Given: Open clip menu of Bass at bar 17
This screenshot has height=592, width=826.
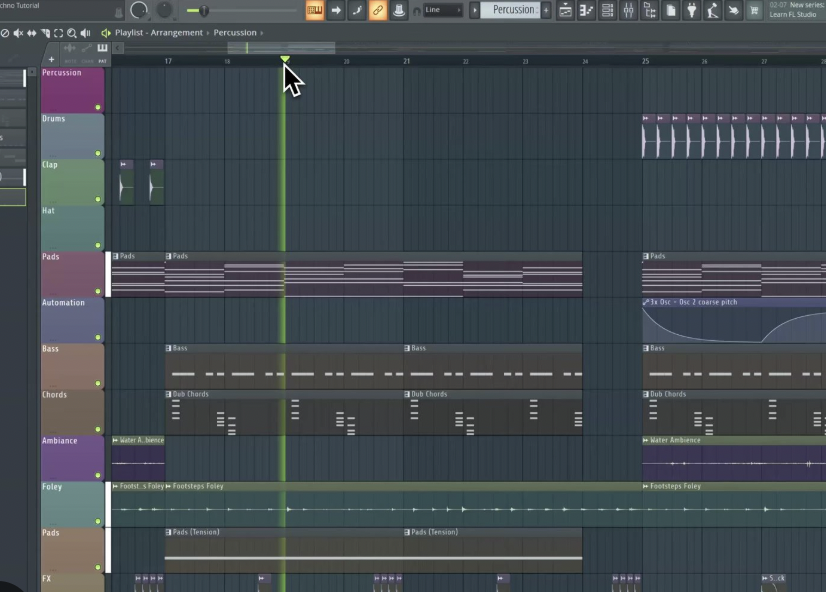Looking at the screenshot, I should pos(169,348).
